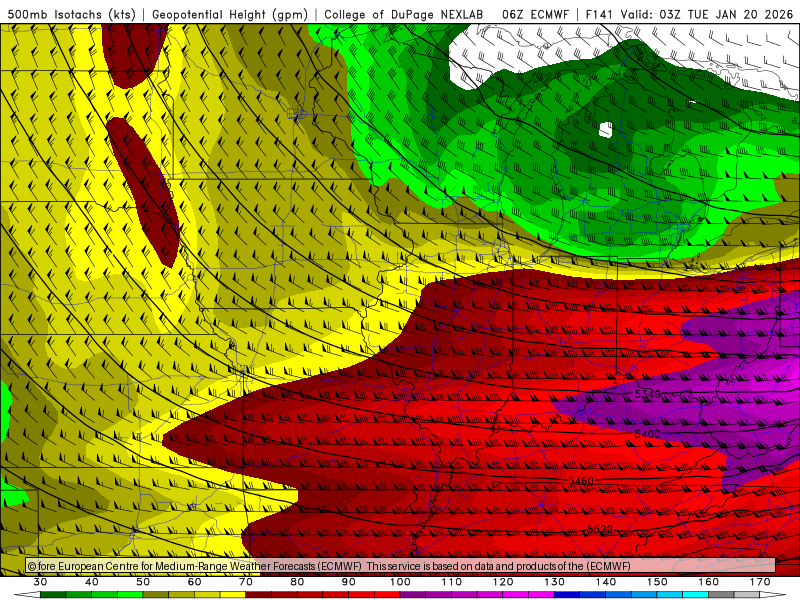Click the 50 value on the color scale
The width and height of the screenshot is (800, 600).
143,582
